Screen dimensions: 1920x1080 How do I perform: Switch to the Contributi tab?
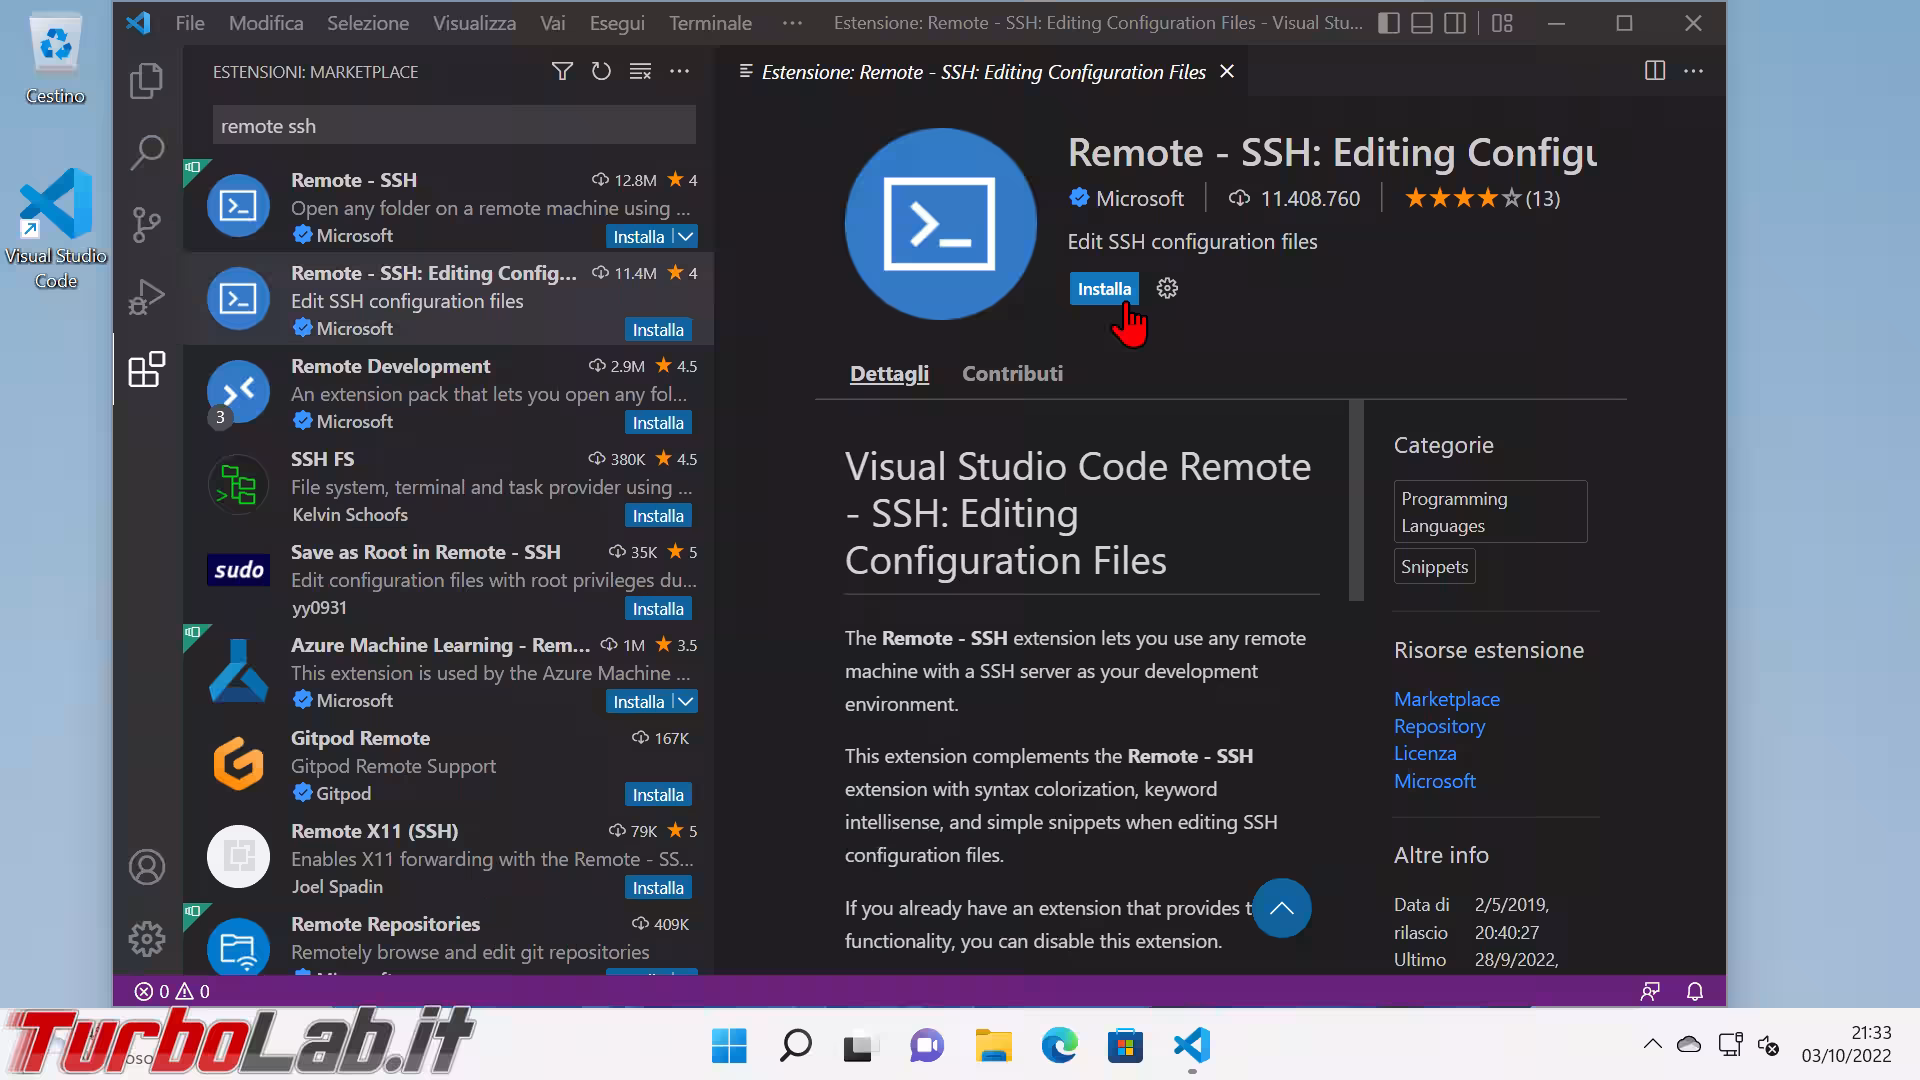point(1012,374)
